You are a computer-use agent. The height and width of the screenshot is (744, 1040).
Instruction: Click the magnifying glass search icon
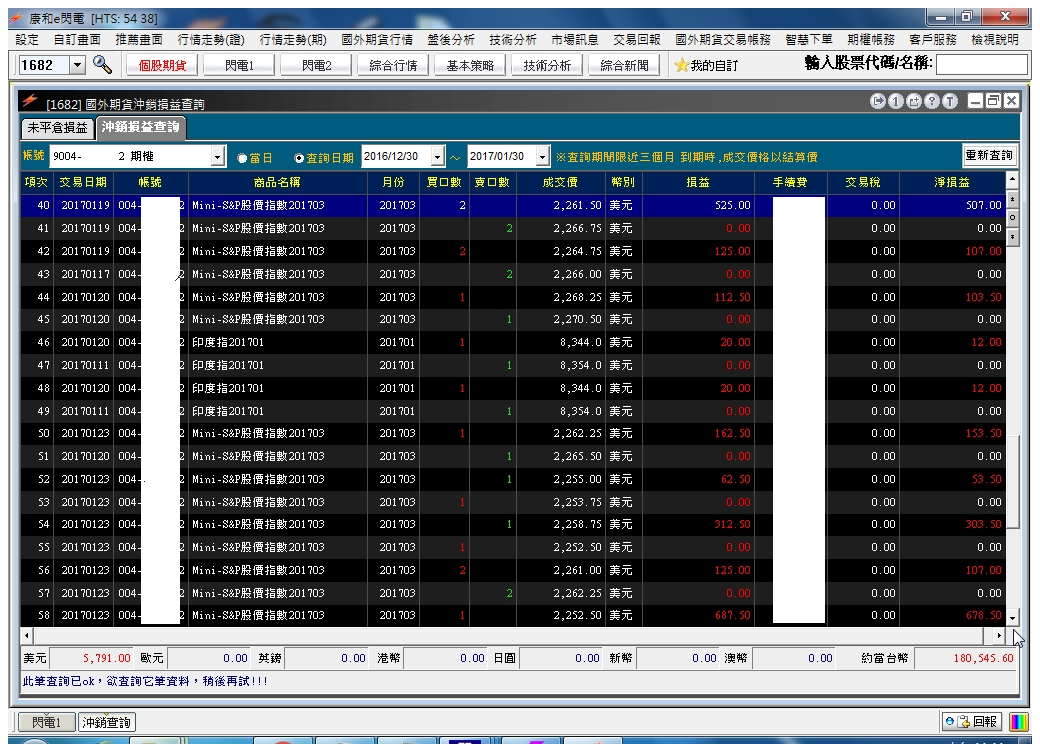click(102, 64)
